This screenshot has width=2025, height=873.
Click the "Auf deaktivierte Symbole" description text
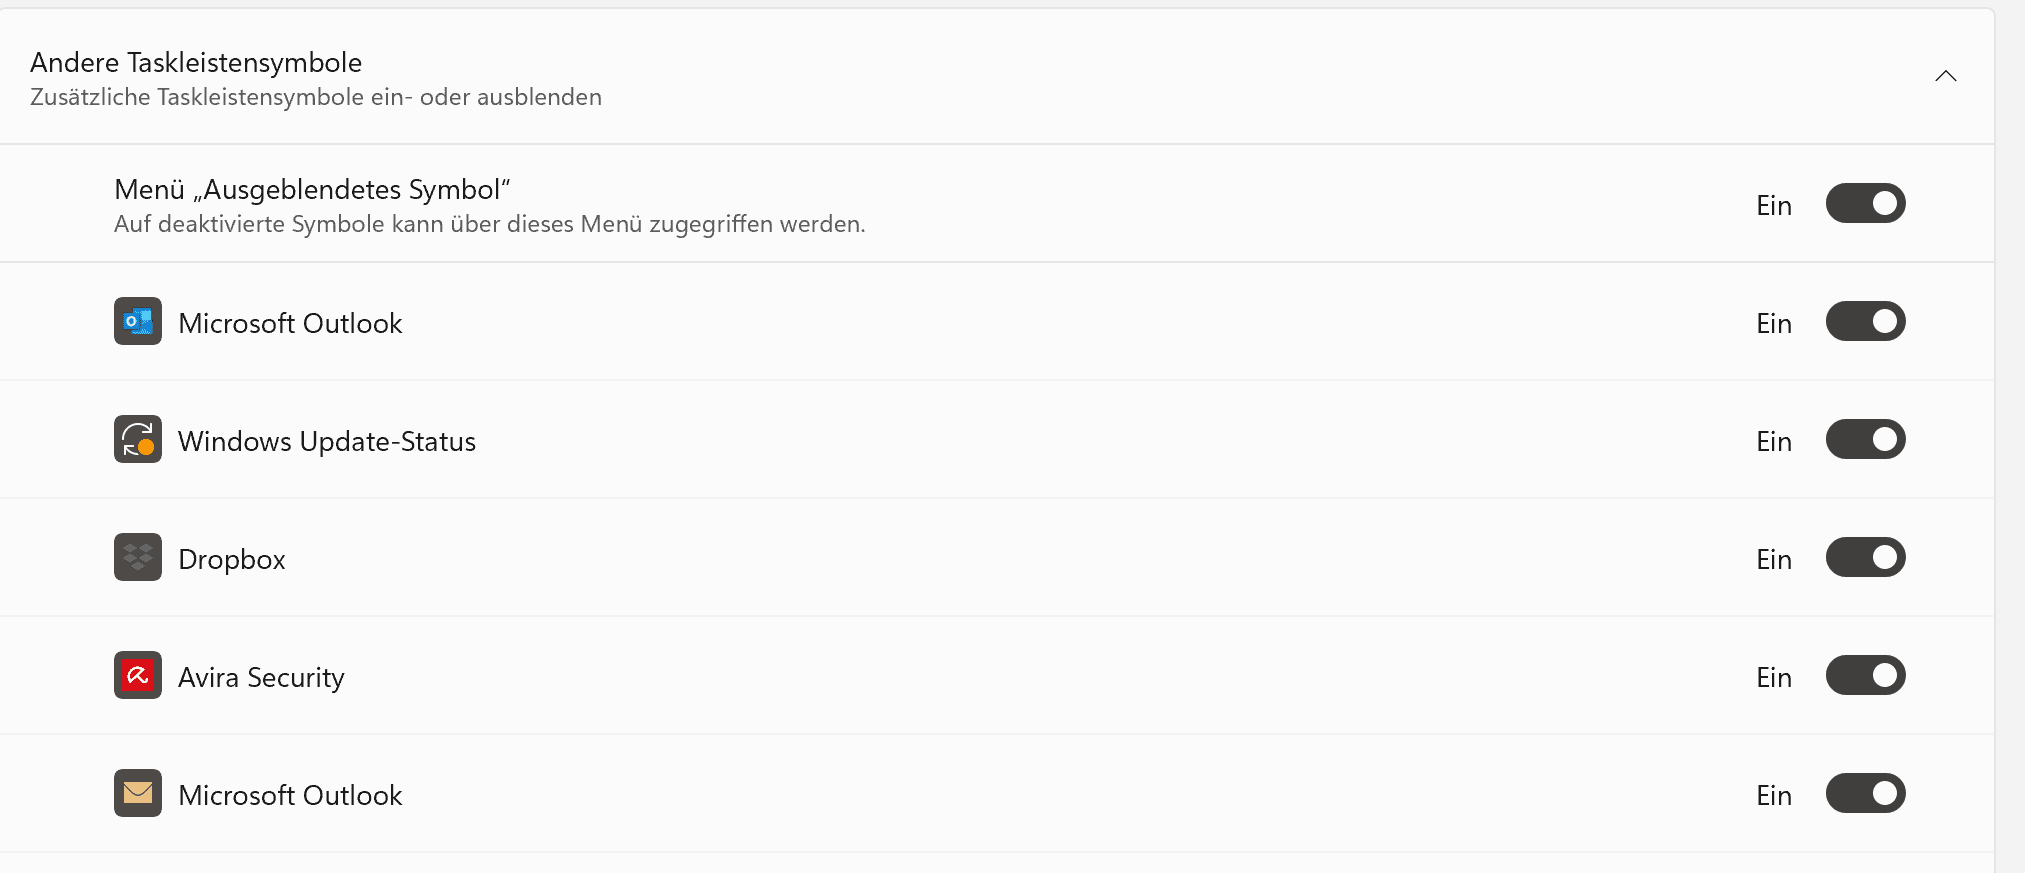pos(489,224)
